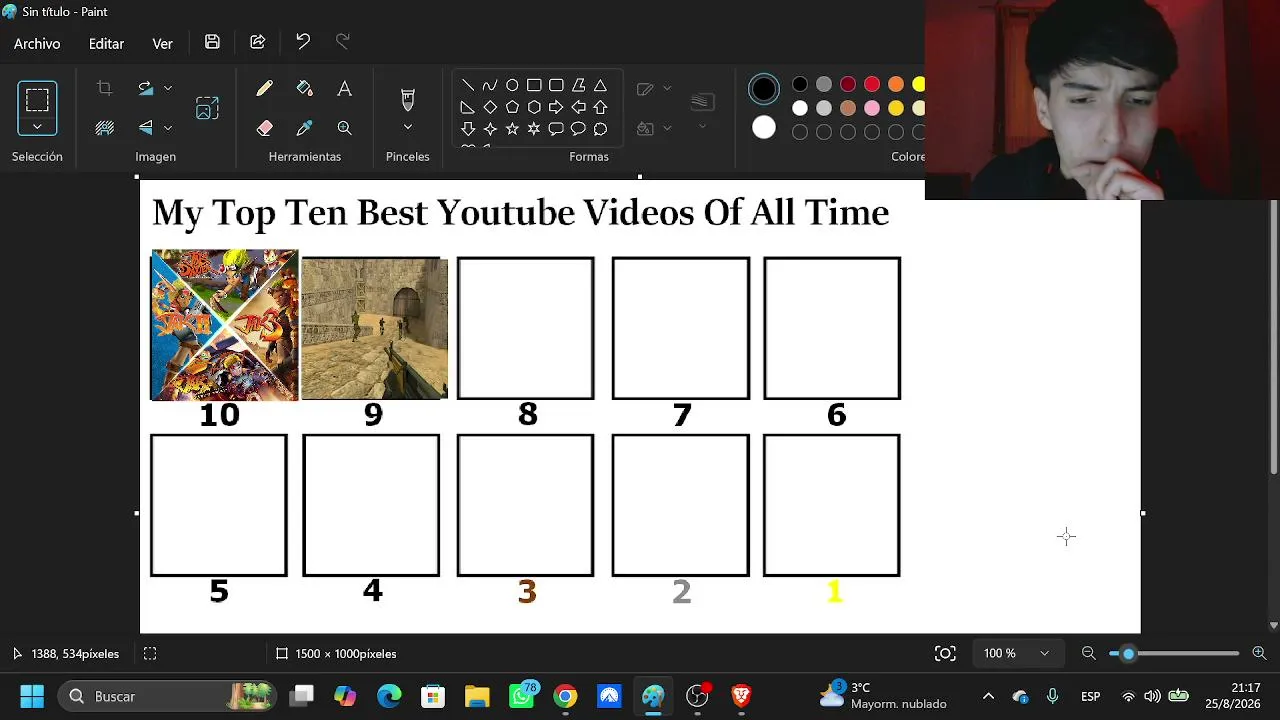Open the Ver menu
Screen dimensions: 1280x720
[x=162, y=44]
